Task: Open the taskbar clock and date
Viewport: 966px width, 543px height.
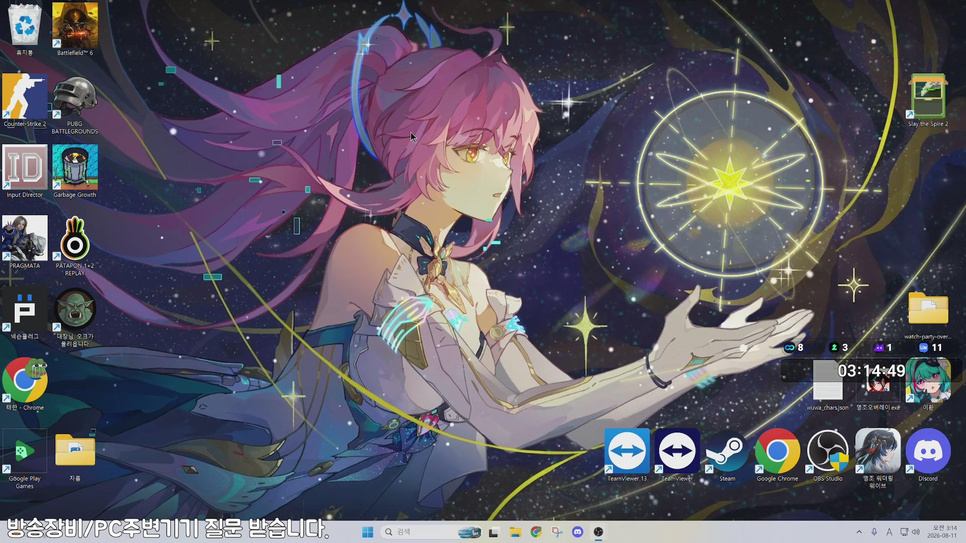Action: [944, 532]
